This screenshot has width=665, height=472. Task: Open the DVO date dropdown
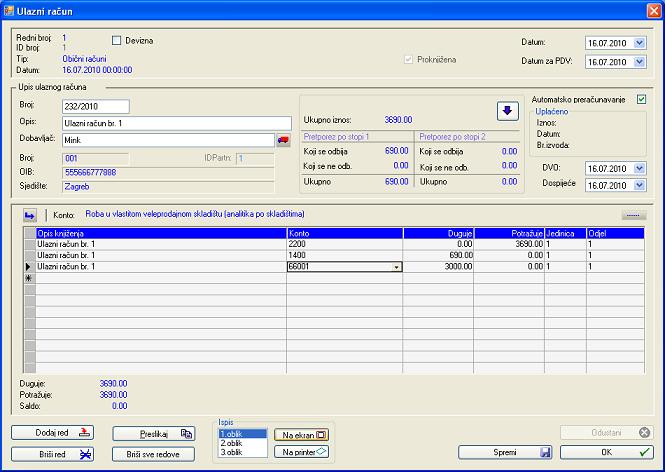640,168
